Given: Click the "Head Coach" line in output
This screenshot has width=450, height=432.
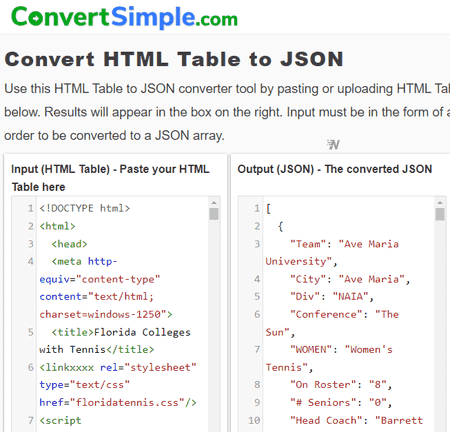Looking at the screenshot, I should point(356,420).
